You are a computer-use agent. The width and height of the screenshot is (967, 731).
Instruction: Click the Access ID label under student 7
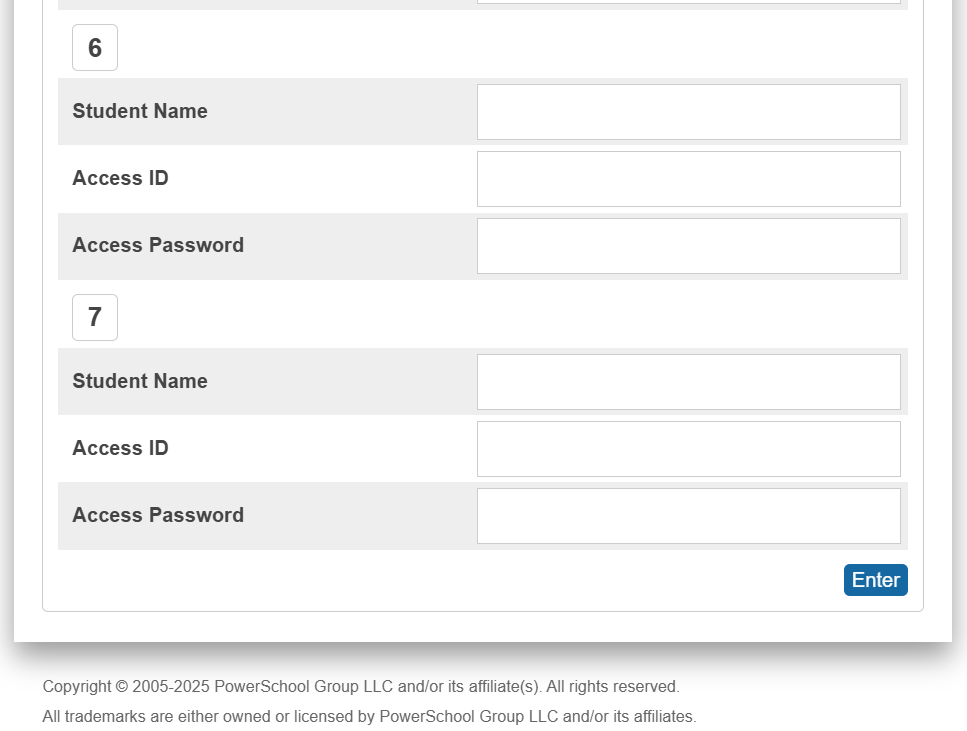[x=120, y=449]
